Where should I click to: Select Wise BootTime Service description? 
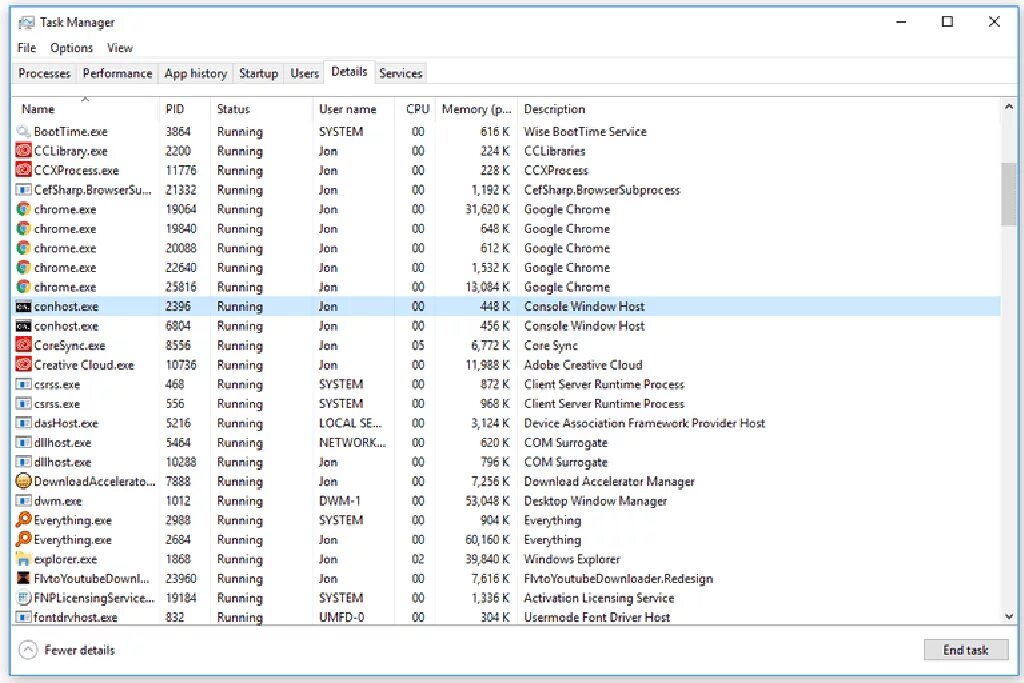585,131
